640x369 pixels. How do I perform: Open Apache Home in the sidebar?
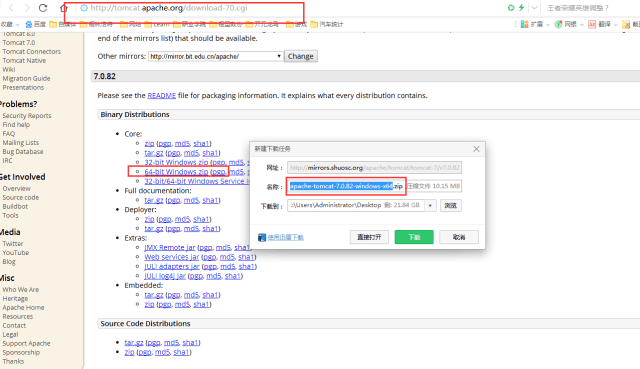point(23,307)
